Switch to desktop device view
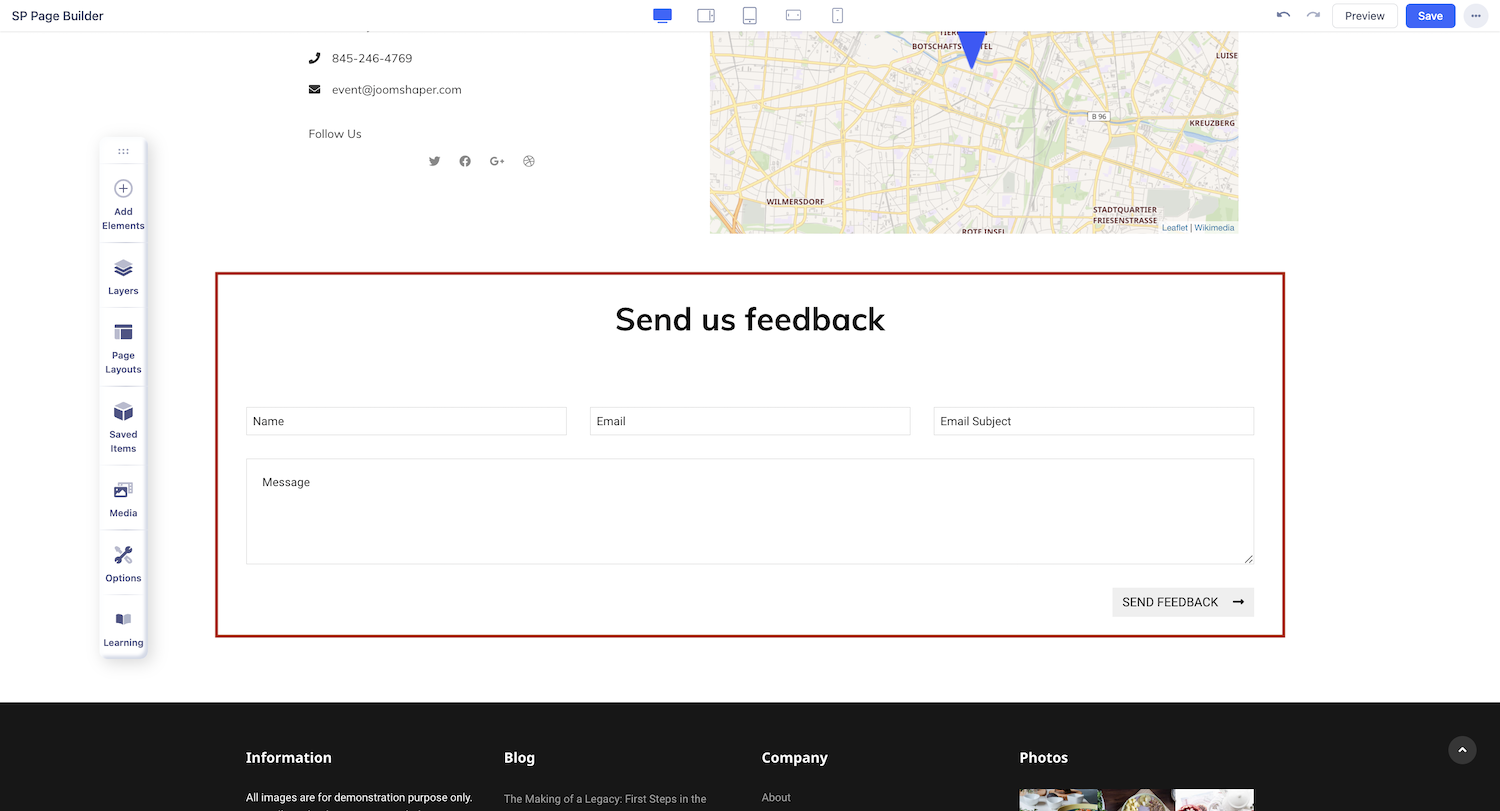 [x=662, y=16]
